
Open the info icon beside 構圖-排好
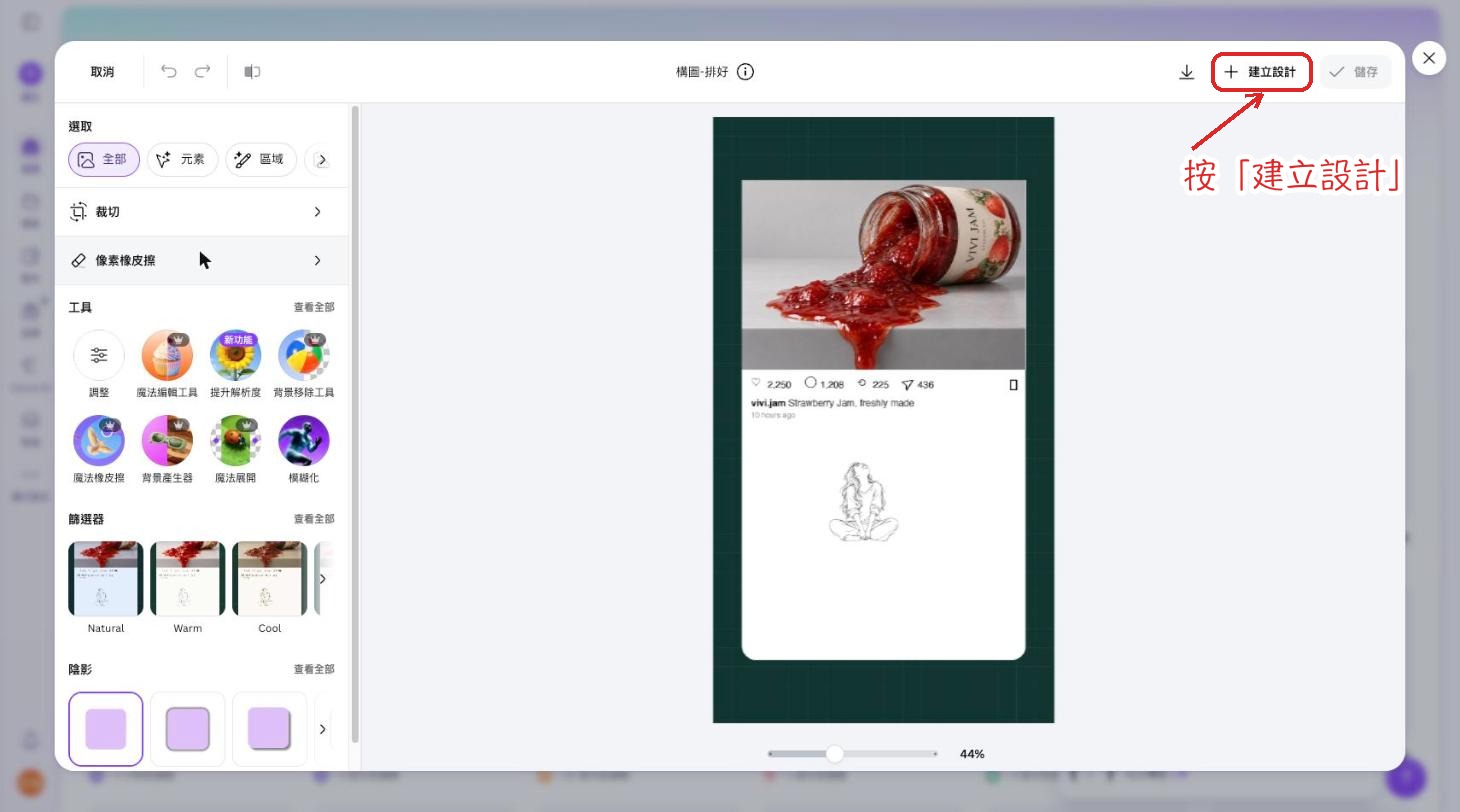pyautogui.click(x=745, y=71)
